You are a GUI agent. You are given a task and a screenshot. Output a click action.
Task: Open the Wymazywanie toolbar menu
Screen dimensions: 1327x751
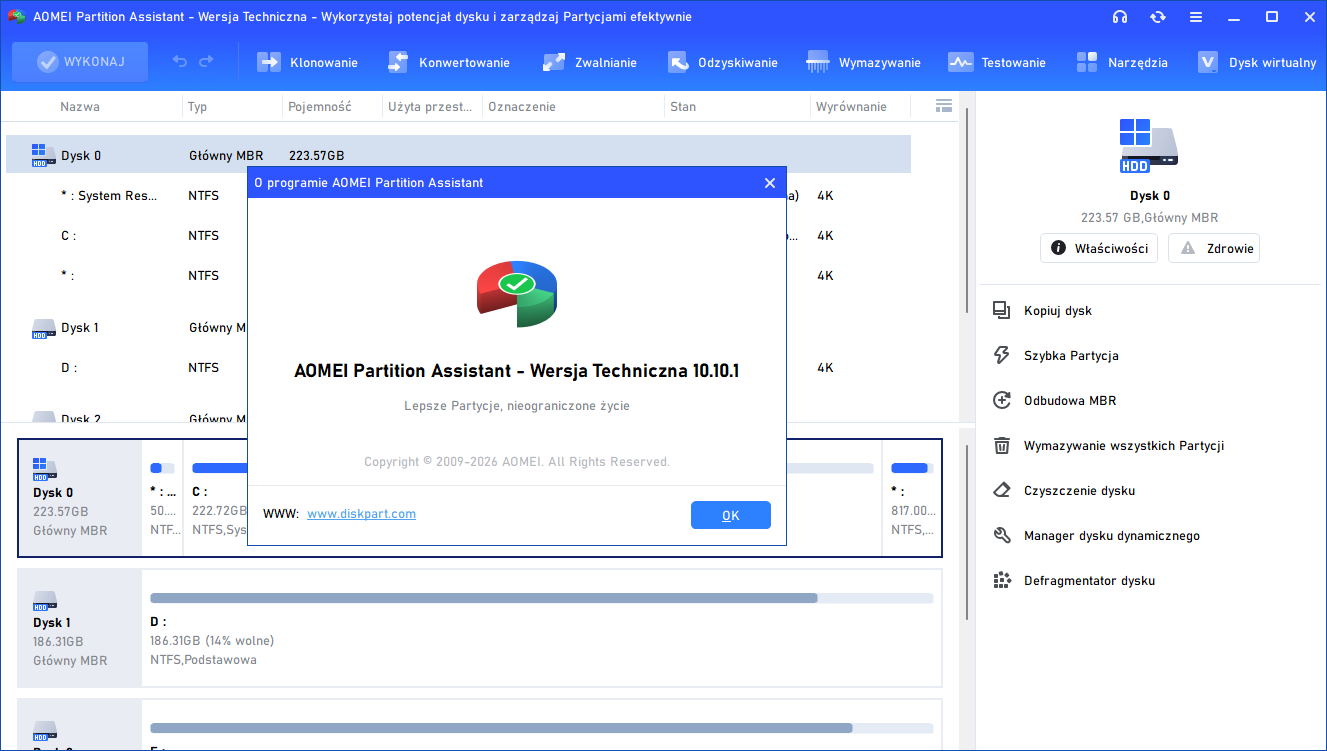864,62
